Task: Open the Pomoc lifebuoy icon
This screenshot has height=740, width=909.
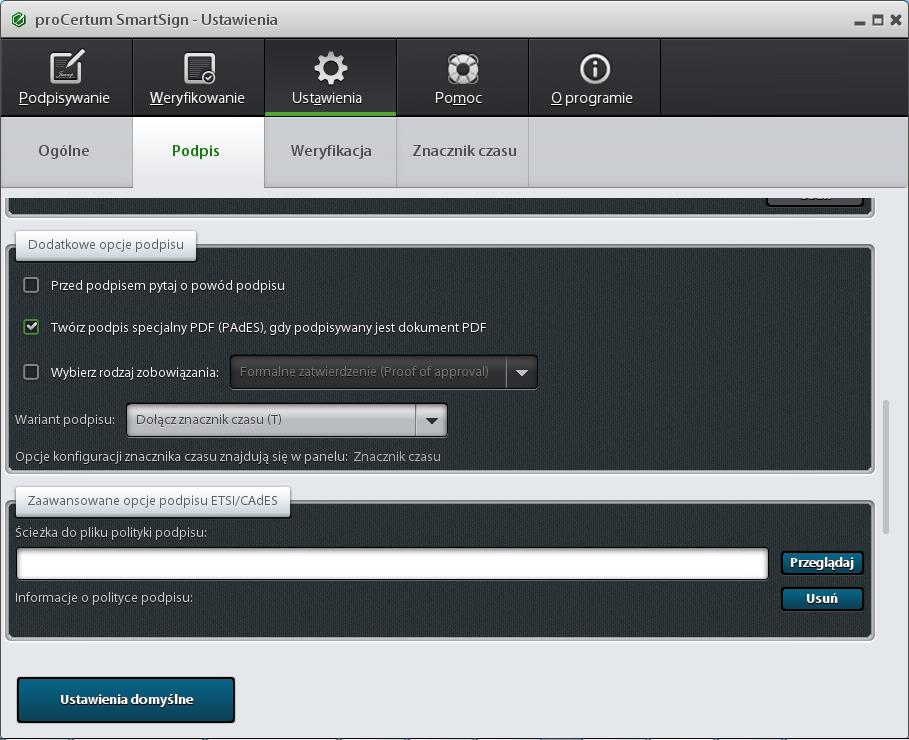Action: (x=462, y=68)
